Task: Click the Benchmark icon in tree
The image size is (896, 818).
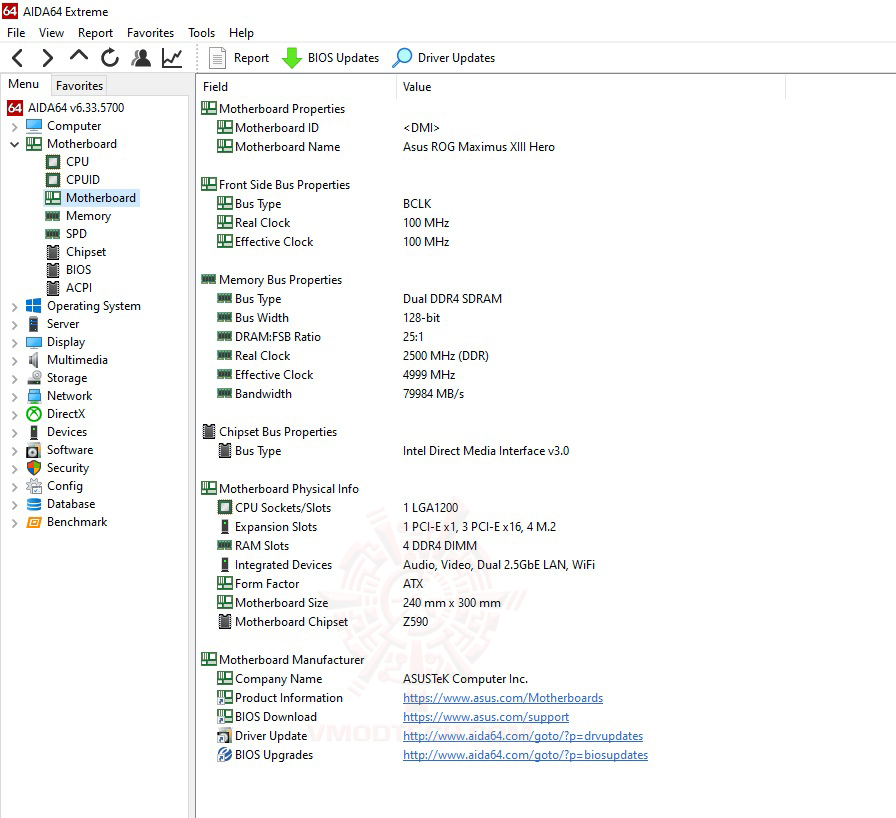Action: pyautogui.click(x=34, y=522)
